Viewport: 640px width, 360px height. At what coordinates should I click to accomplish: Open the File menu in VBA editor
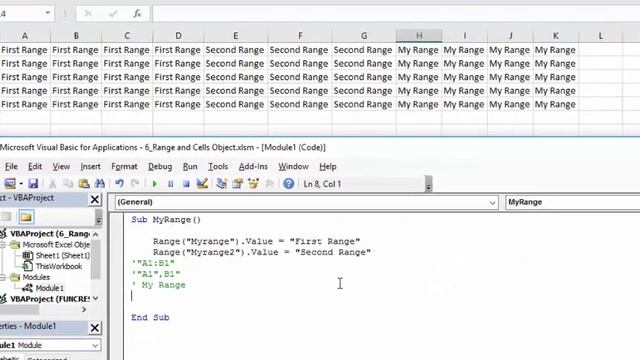click(11, 167)
